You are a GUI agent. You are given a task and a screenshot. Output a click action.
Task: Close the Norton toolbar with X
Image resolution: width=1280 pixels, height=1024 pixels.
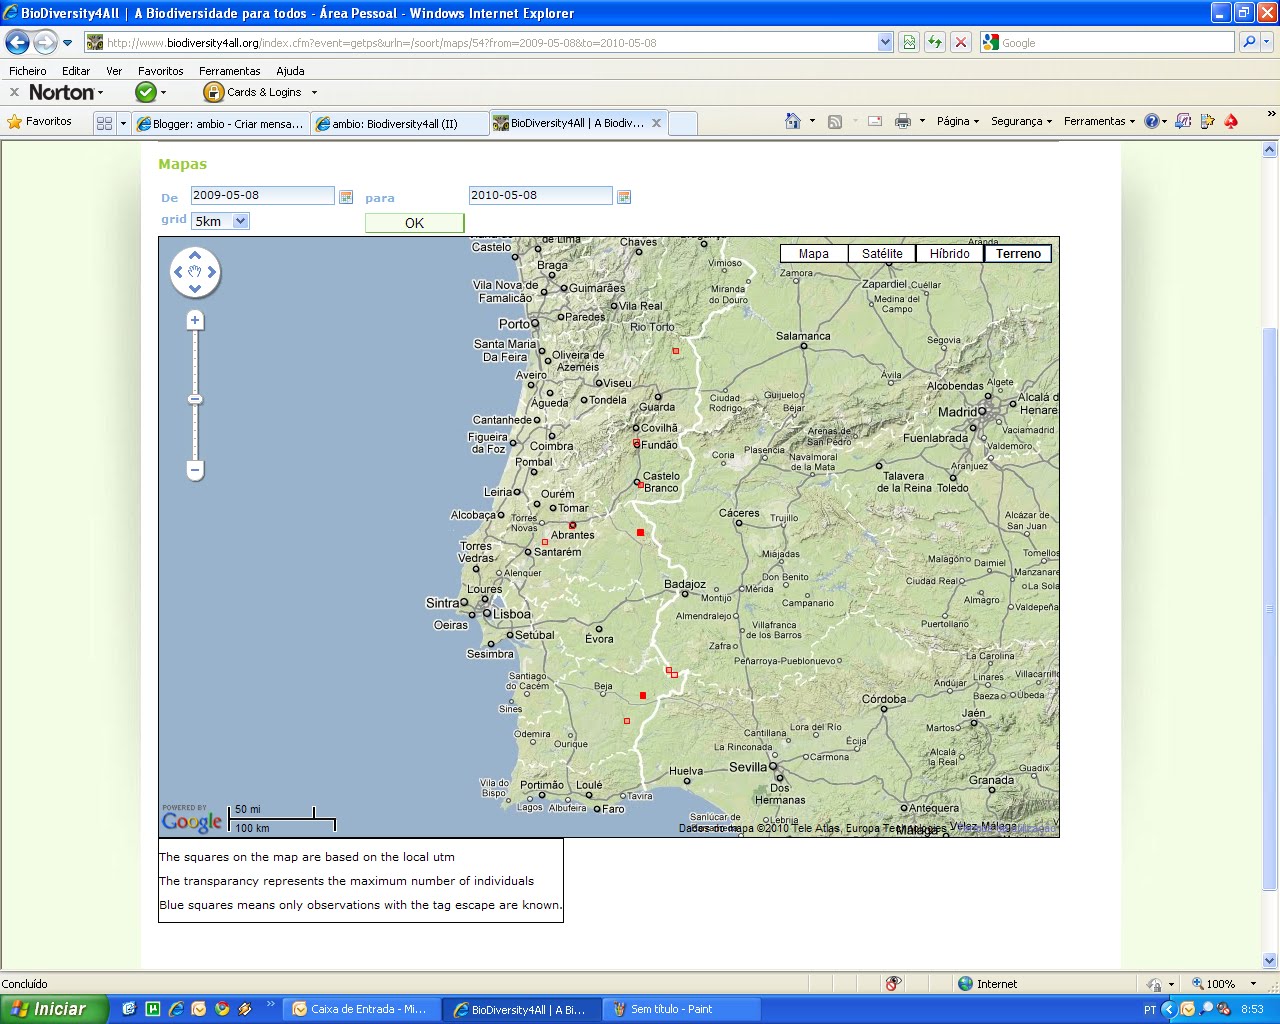coord(14,92)
